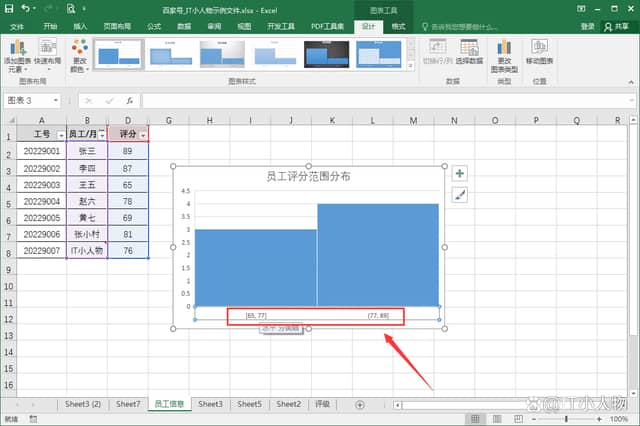This screenshot has height=426, width=640.
Task: Open the 工号 column filter dropdown
Action: (61, 134)
